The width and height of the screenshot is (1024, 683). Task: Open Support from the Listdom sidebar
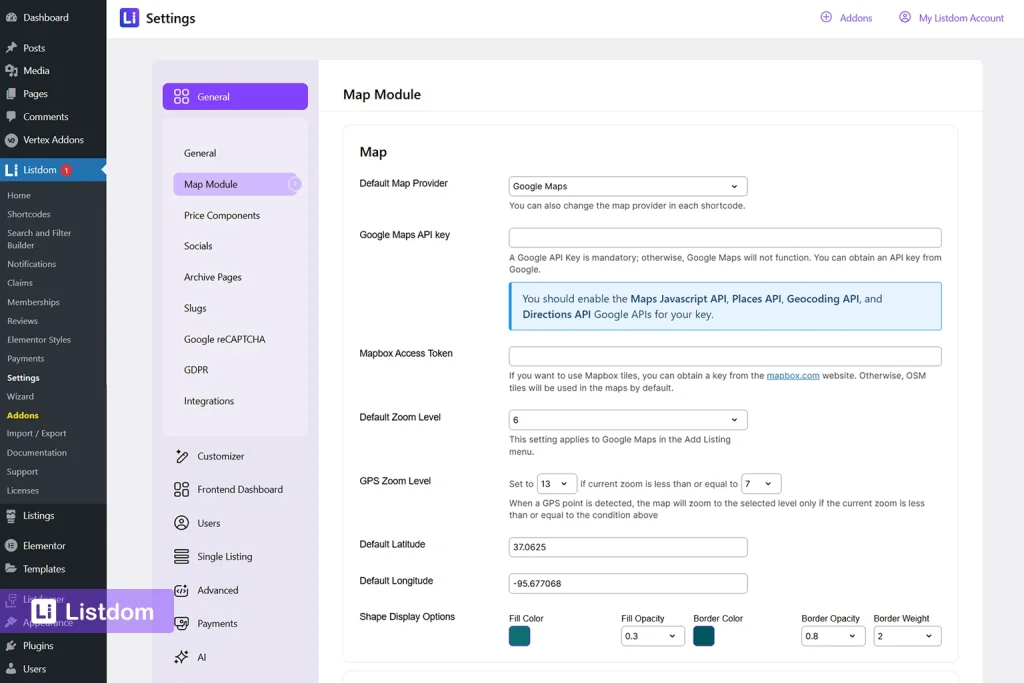[23, 471]
